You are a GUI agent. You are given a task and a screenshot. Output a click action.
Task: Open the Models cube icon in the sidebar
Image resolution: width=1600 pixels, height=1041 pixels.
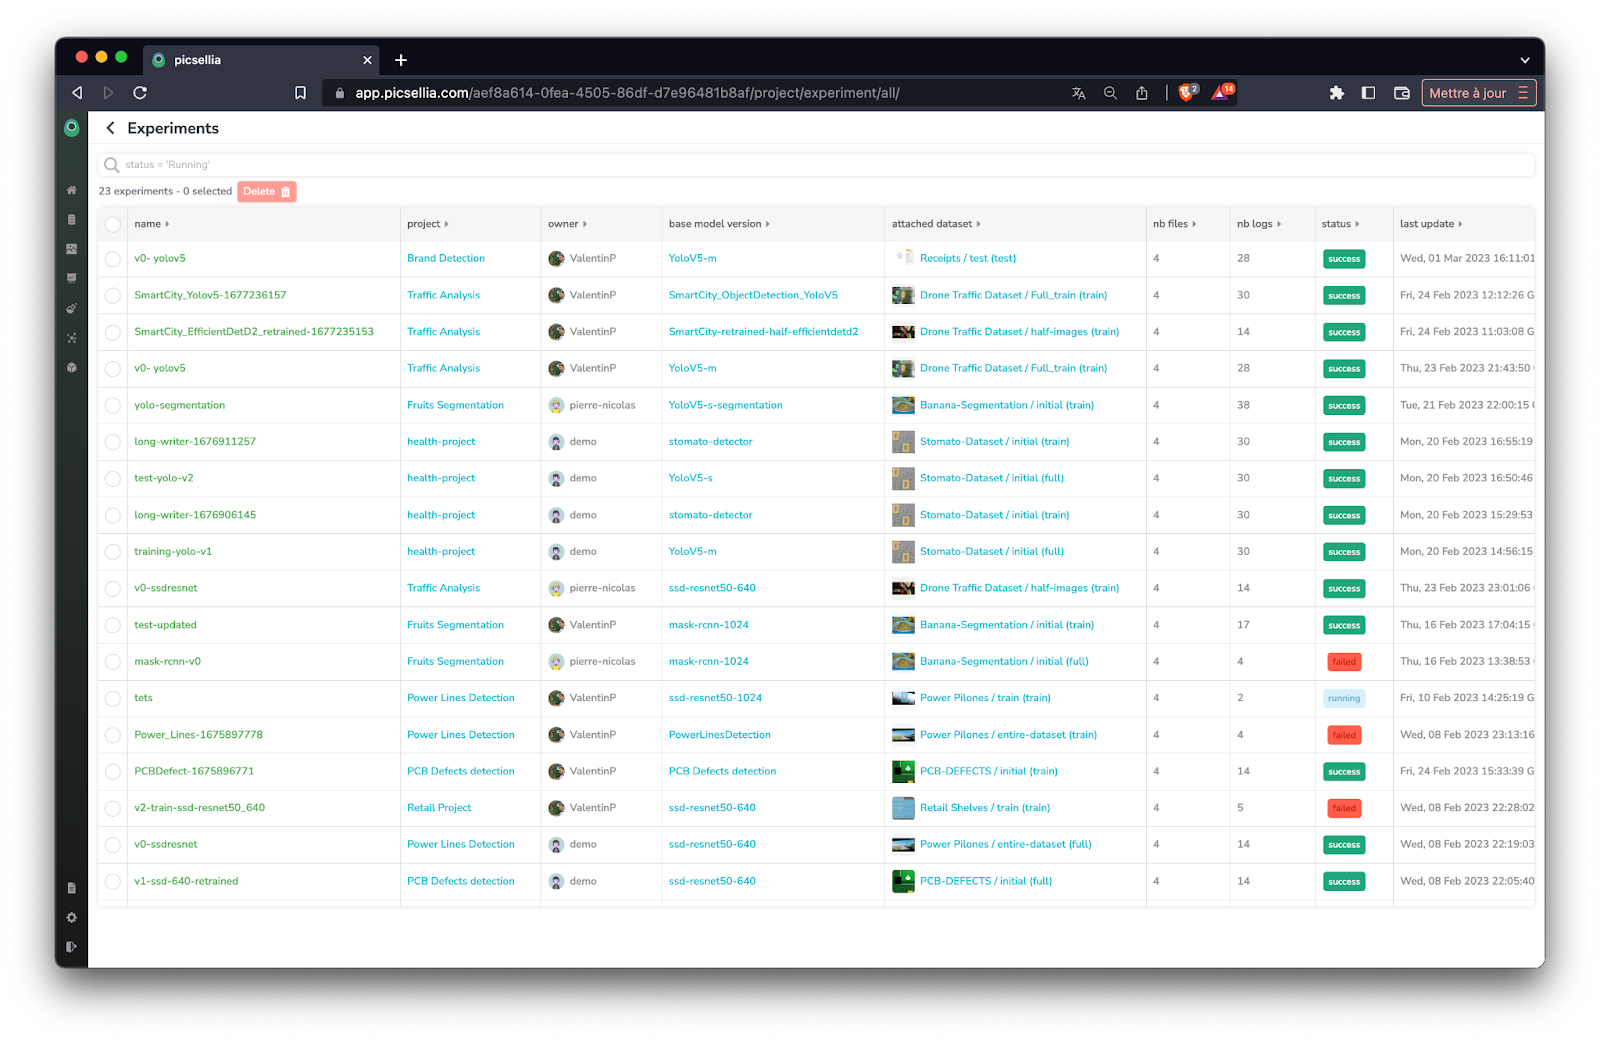click(71, 368)
